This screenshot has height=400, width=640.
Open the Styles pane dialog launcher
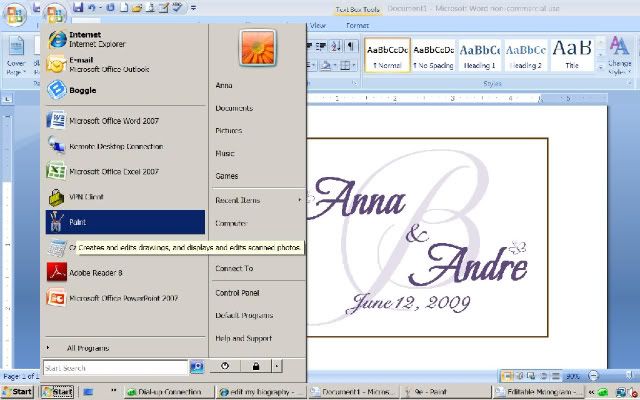(631, 83)
